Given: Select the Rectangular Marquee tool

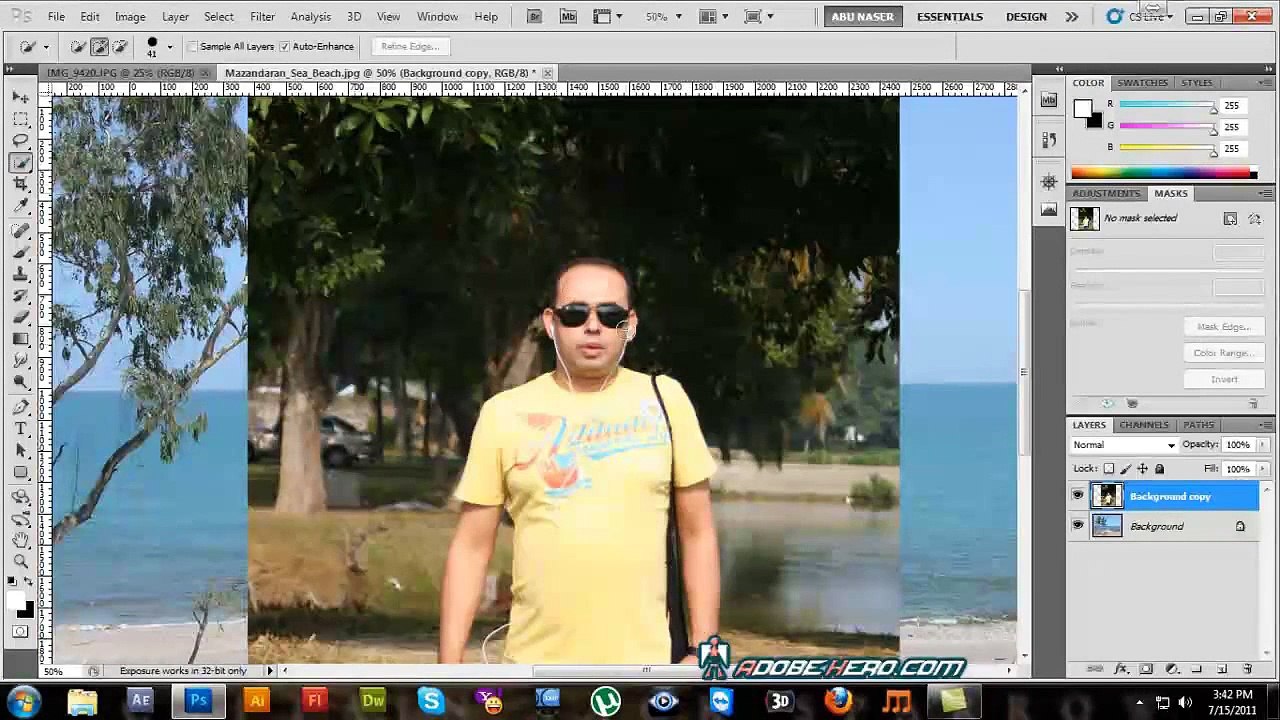Looking at the screenshot, I should pyautogui.click(x=21, y=119).
